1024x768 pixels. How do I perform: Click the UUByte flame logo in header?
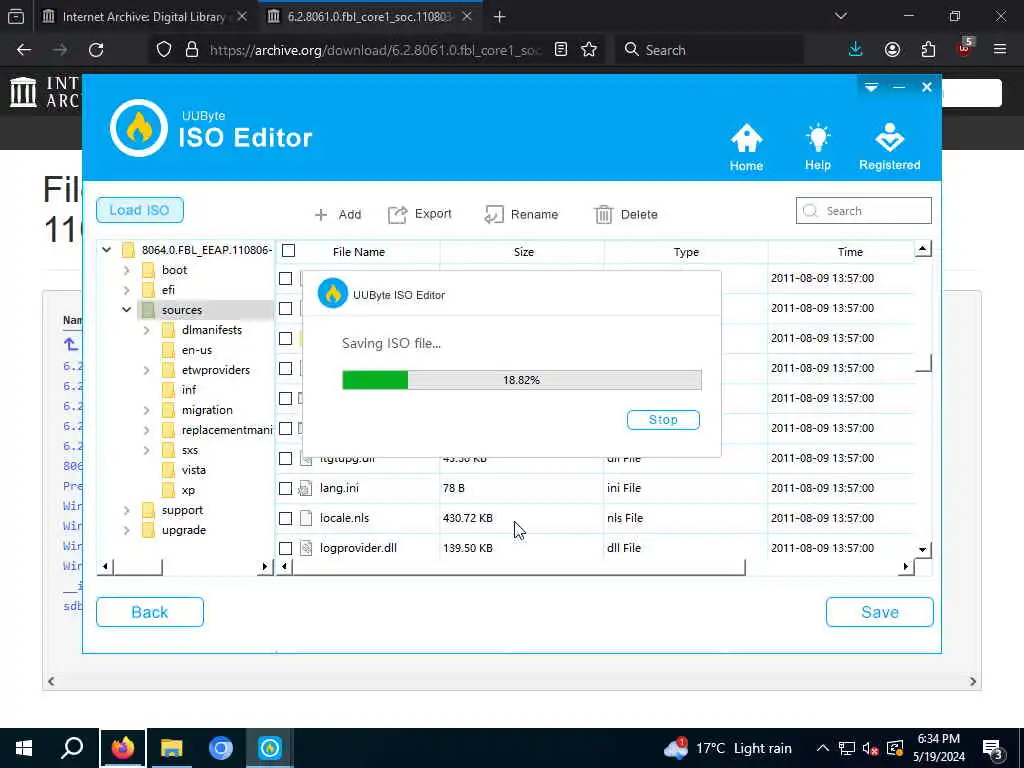(x=138, y=128)
